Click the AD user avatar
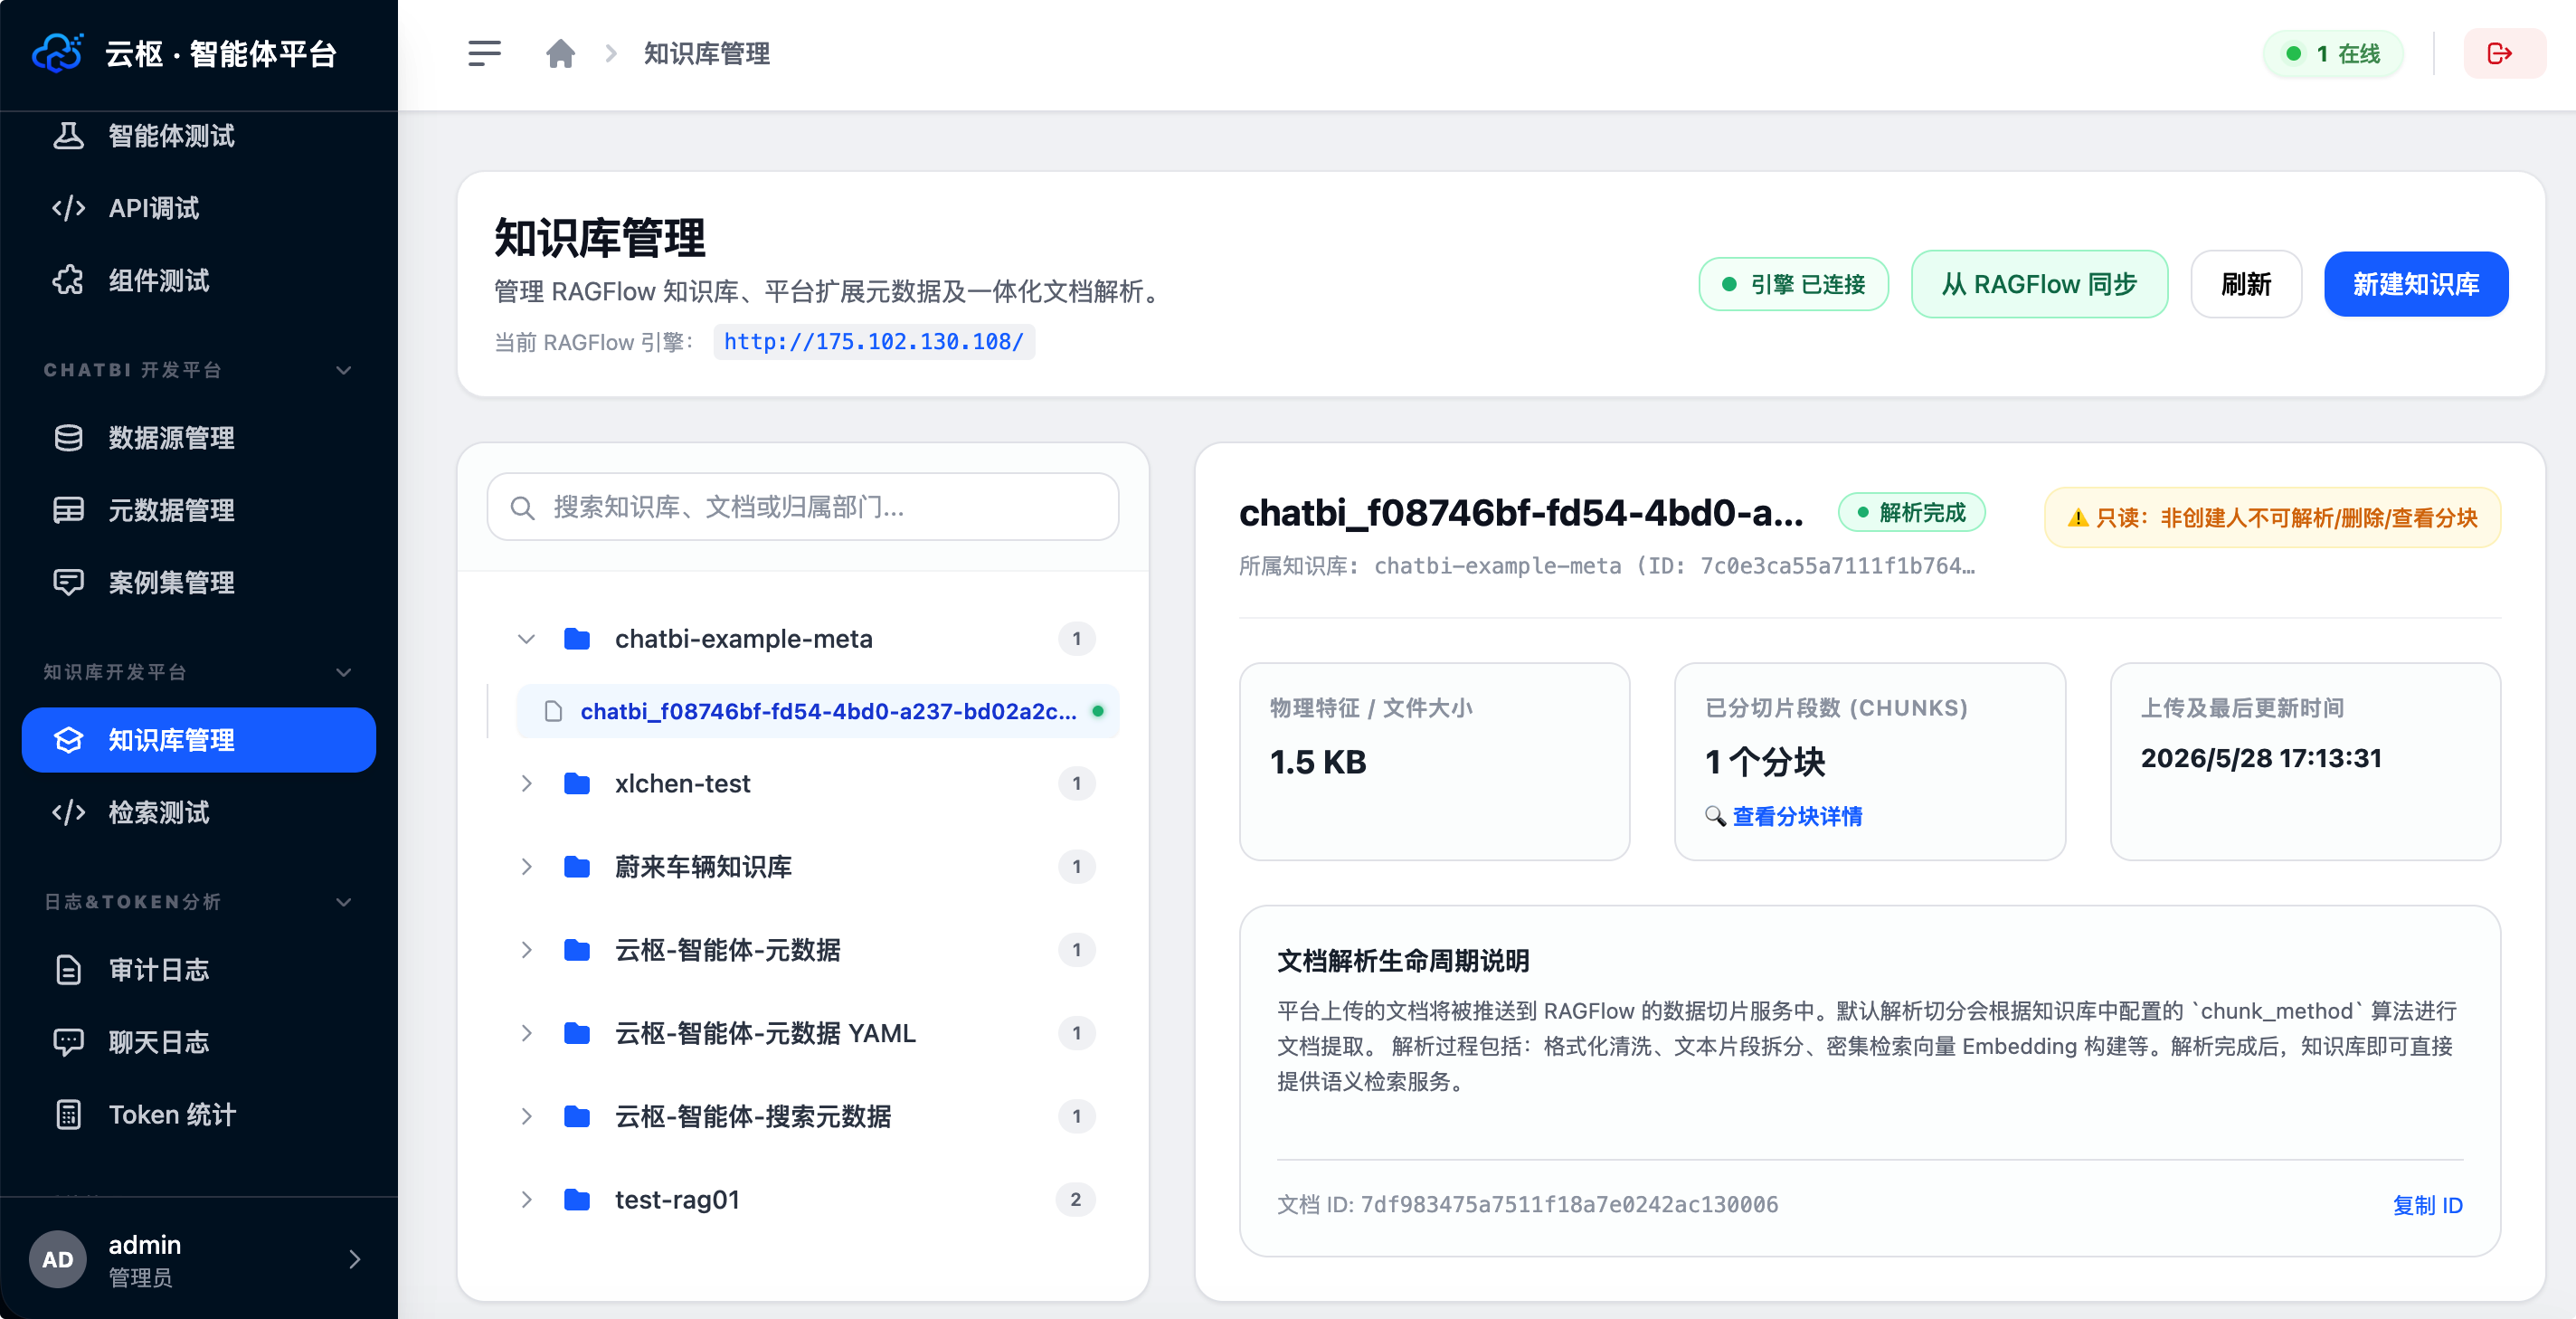The height and width of the screenshot is (1319, 2576). [x=57, y=1259]
